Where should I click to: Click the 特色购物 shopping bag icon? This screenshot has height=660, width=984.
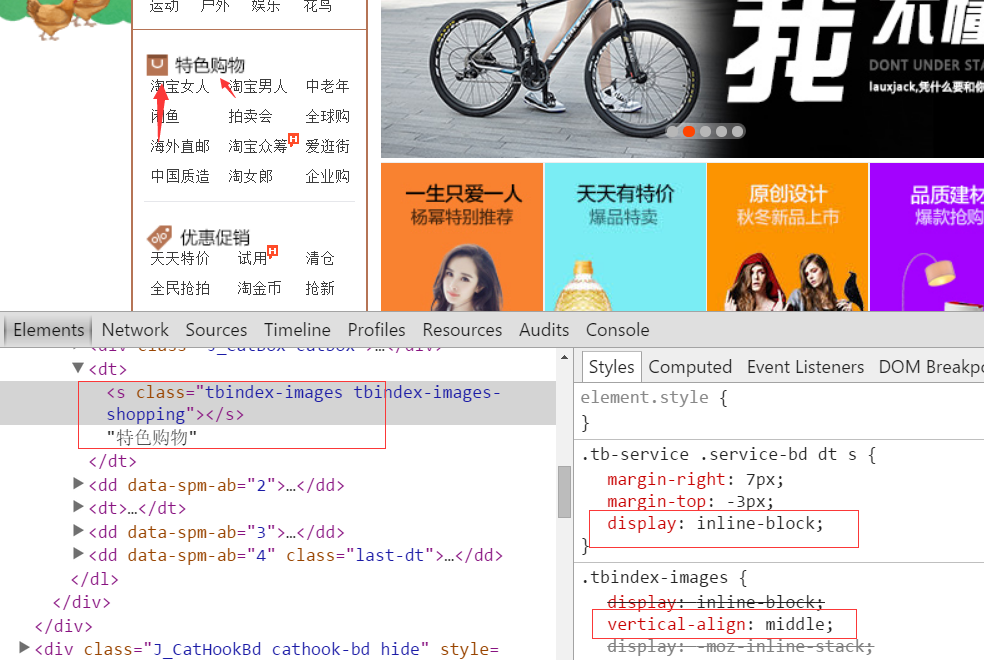[157, 65]
